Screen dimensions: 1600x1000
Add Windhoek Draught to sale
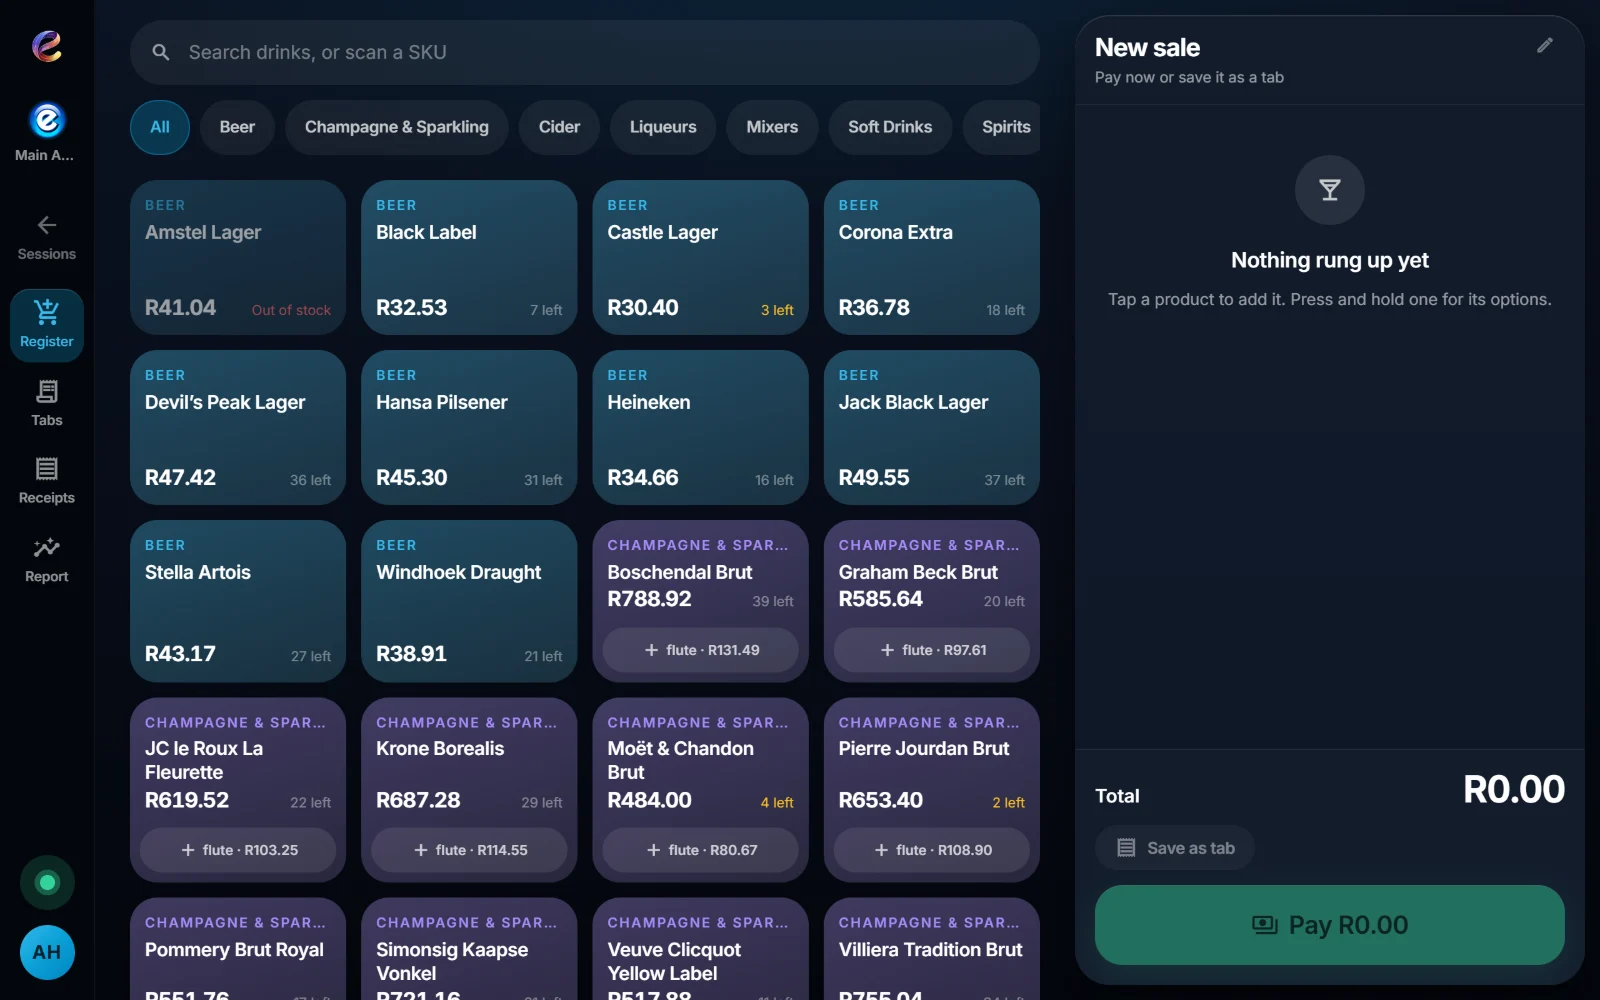pos(469,601)
